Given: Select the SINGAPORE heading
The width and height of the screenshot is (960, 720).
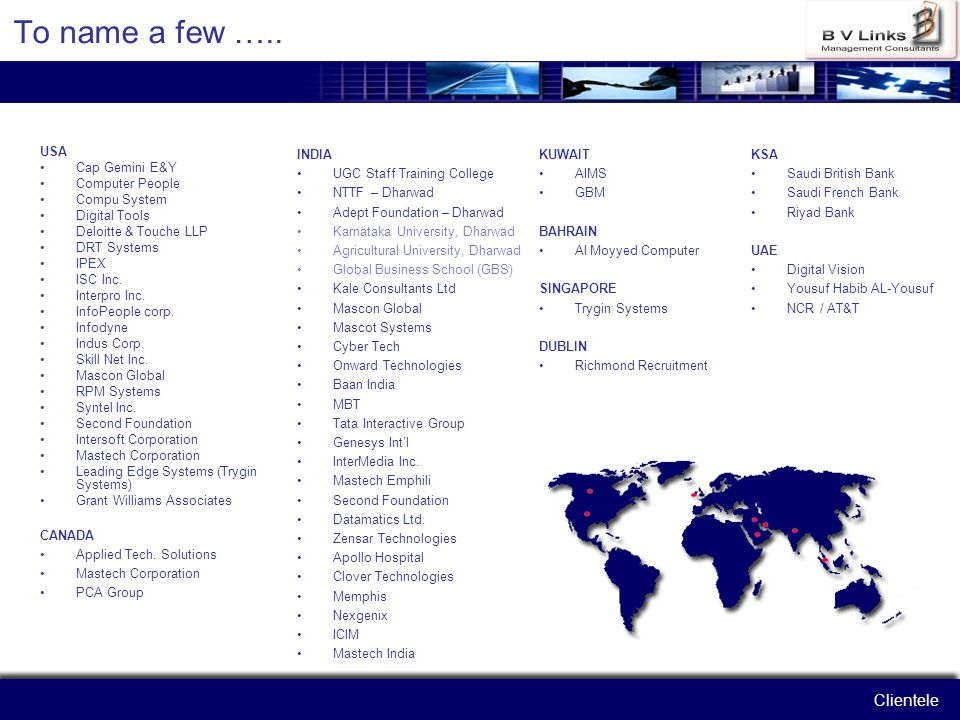Looking at the screenshot, I should coord(577,288).
